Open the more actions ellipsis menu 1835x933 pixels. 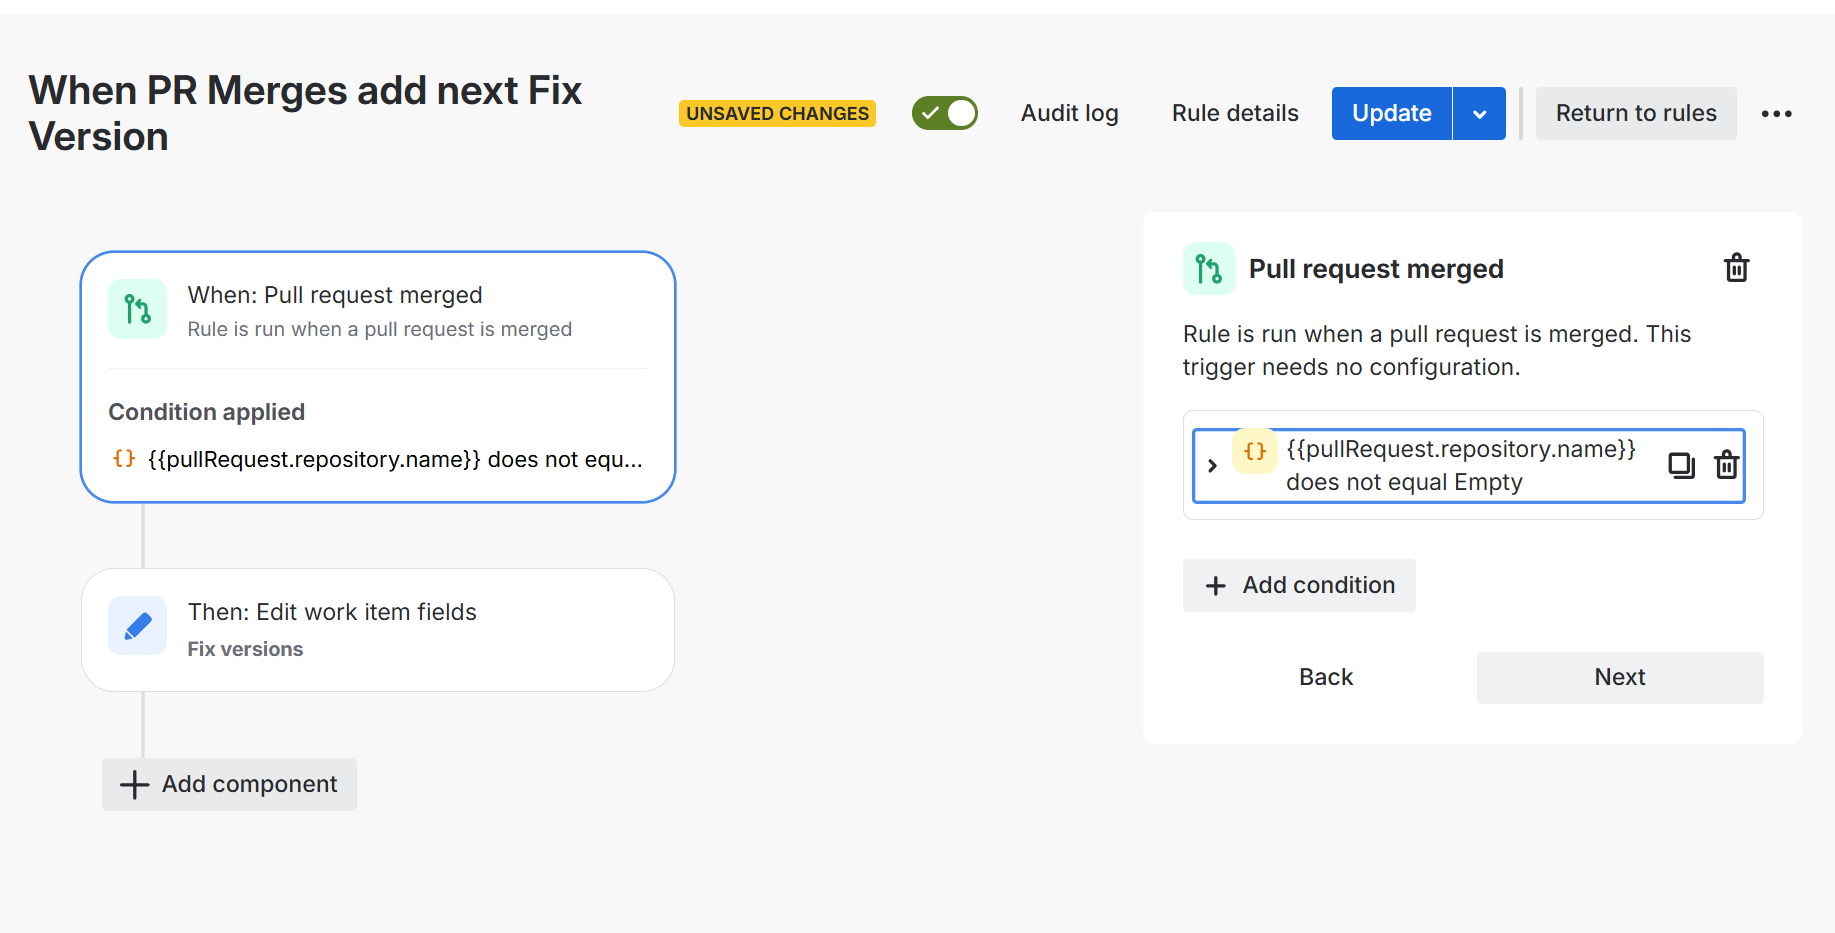point(1776,114)
